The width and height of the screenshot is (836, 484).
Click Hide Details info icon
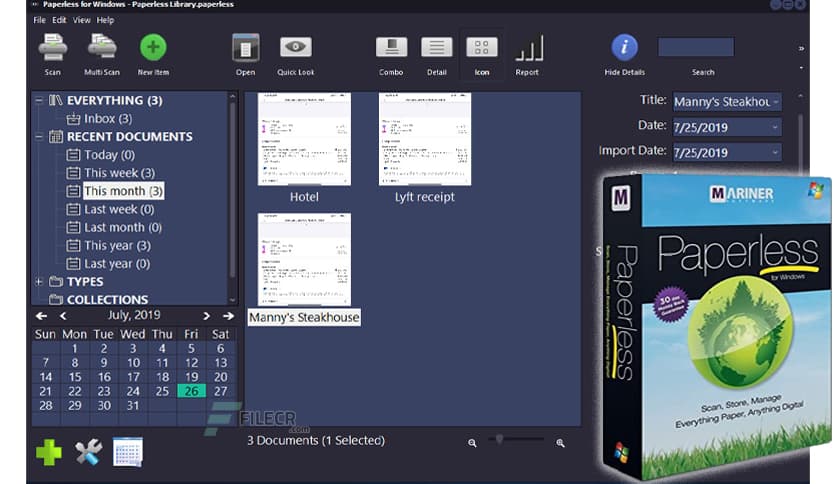pyautogui.click(x=624, y=47)
